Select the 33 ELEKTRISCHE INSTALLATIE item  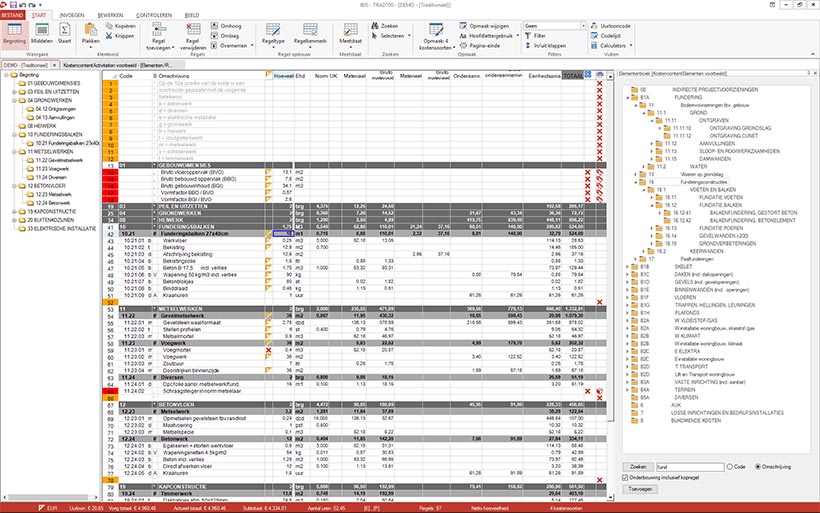click(x=56, y=229)
